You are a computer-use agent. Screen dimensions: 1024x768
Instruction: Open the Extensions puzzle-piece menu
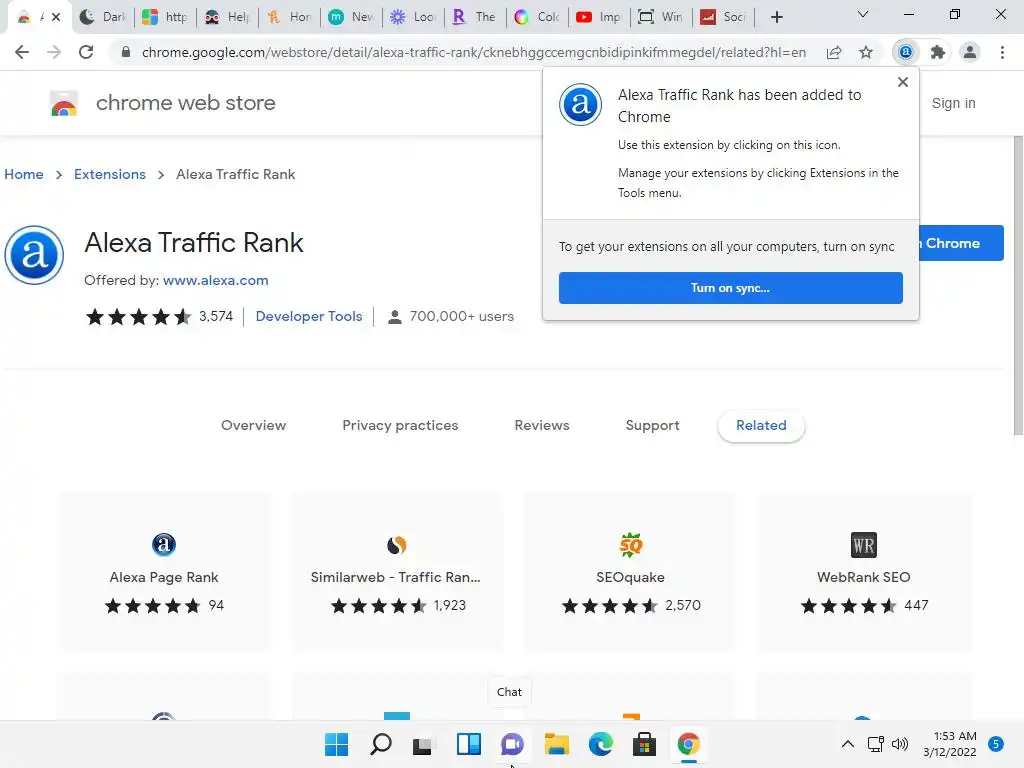pyautogui.click(x=938, y=52)
